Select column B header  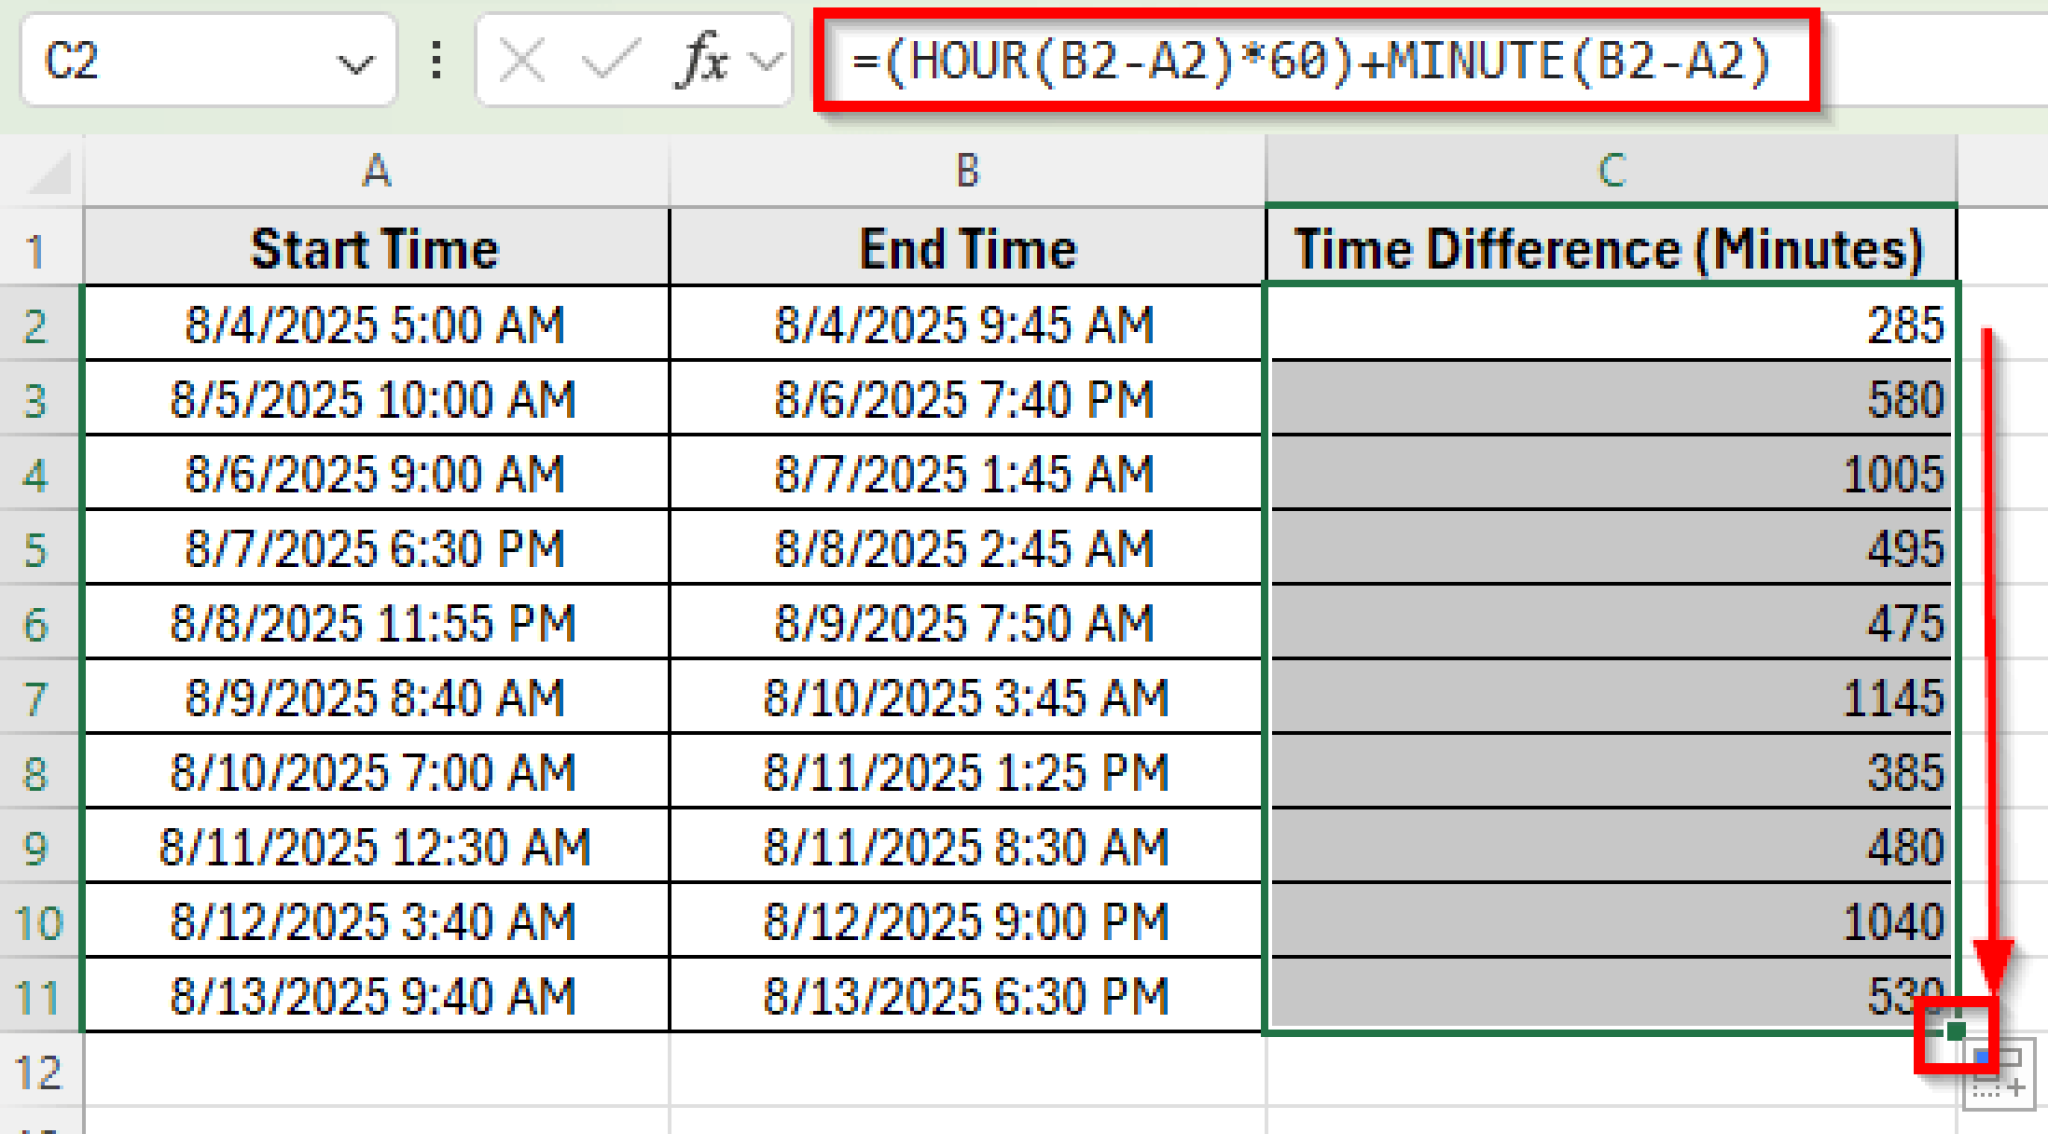tap(966, 172)
